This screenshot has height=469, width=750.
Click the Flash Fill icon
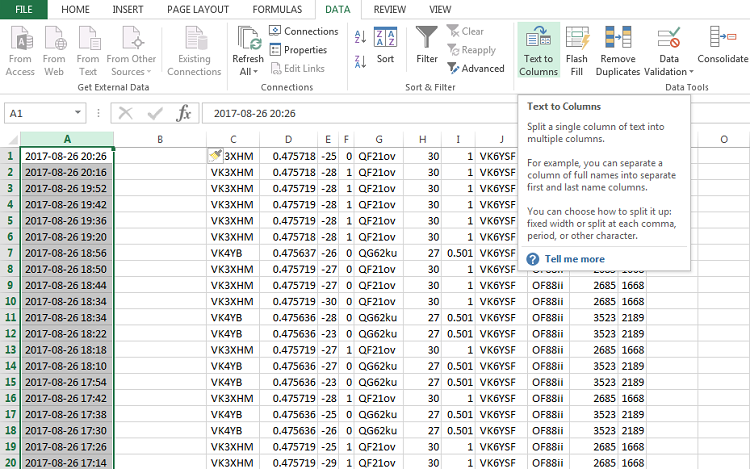tap(577, 50)
